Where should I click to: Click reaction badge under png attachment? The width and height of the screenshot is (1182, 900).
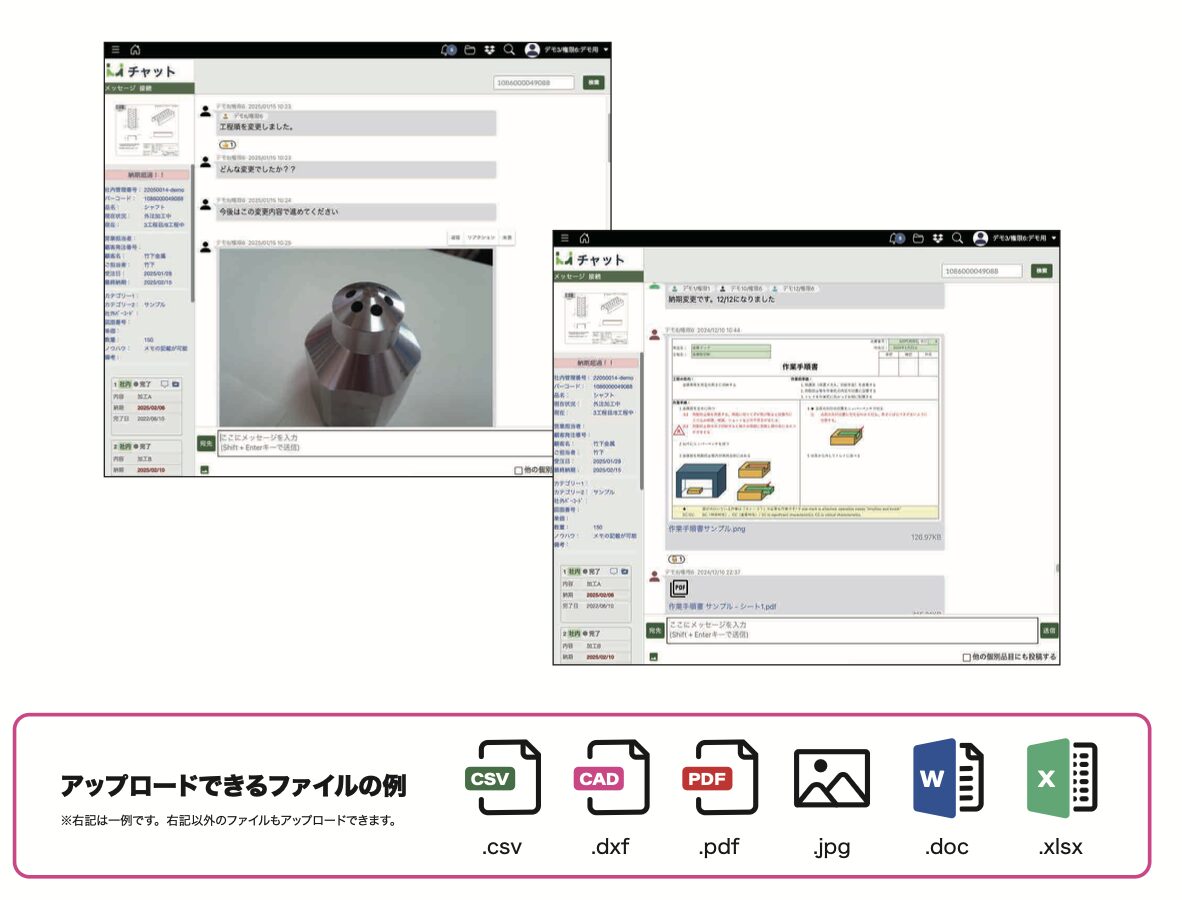[x=677, y=559]
